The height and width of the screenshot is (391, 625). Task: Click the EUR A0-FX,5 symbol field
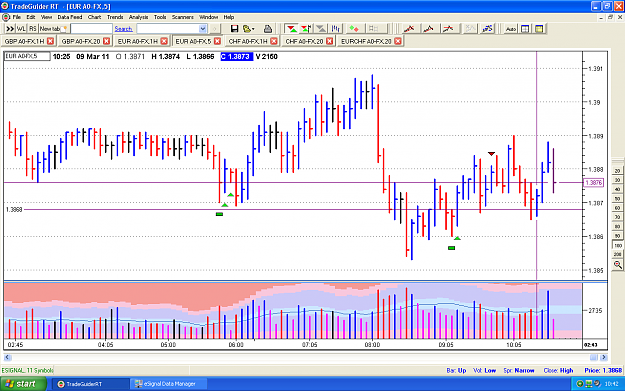pyautogui.click(x=28, y=56)
